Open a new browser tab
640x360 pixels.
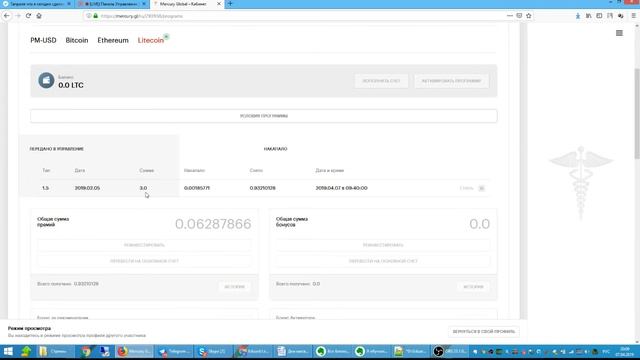(230, 4)
